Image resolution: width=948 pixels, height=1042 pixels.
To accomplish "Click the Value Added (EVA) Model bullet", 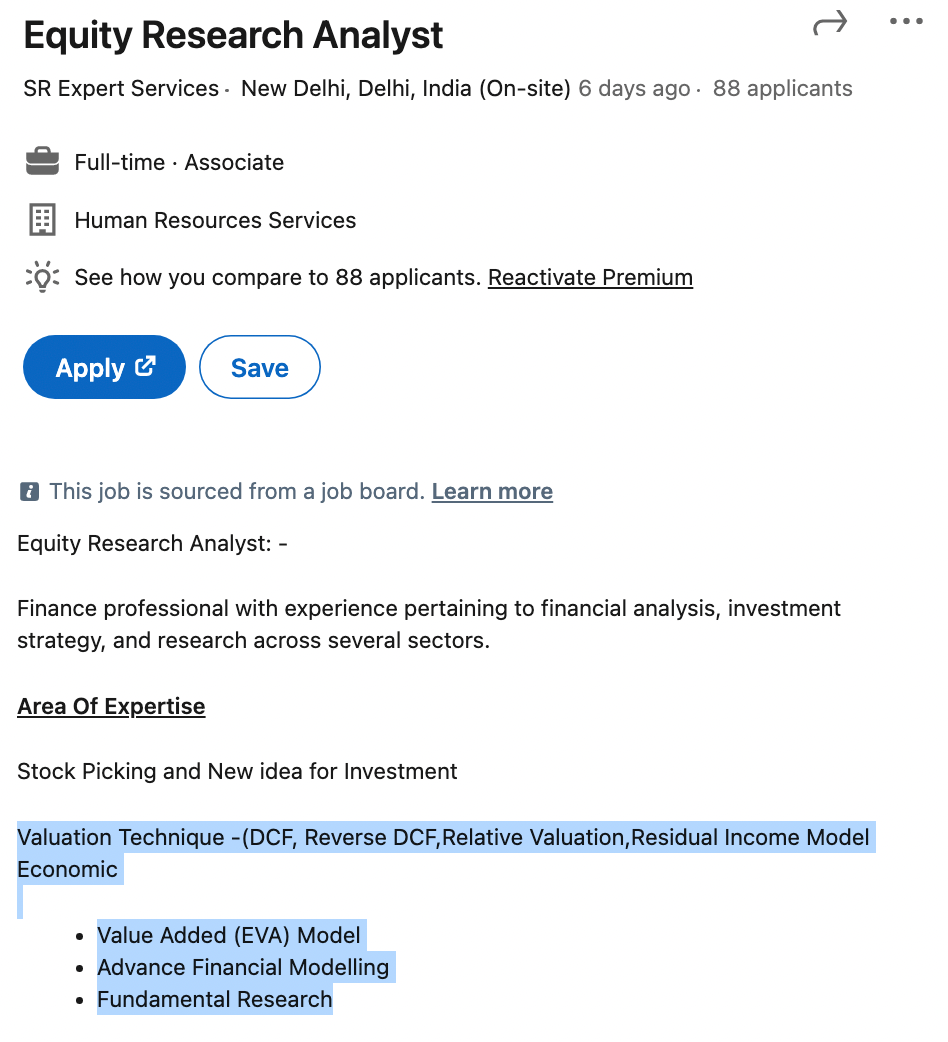I will click(229, 936).
